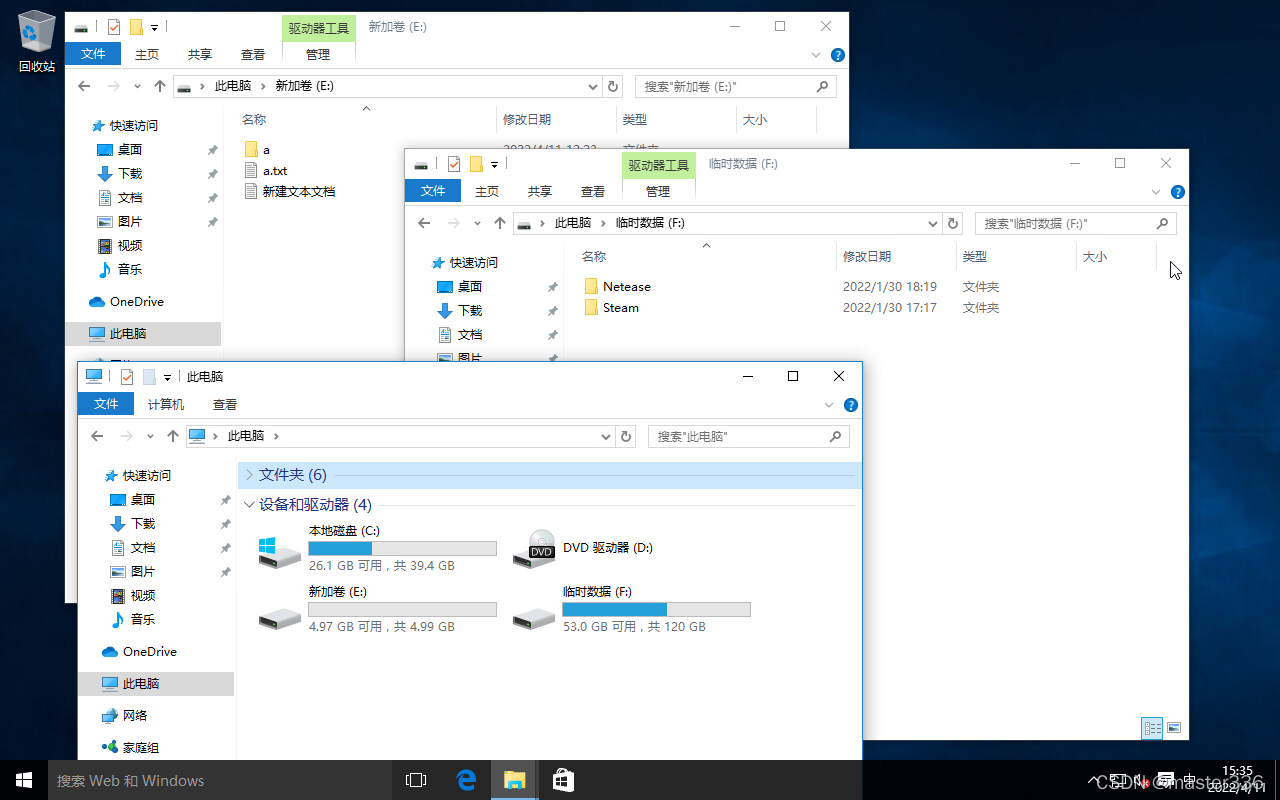Open Store from taskbar
Viewport: 1280px width, 800px height.
click(x=564, y=780)
